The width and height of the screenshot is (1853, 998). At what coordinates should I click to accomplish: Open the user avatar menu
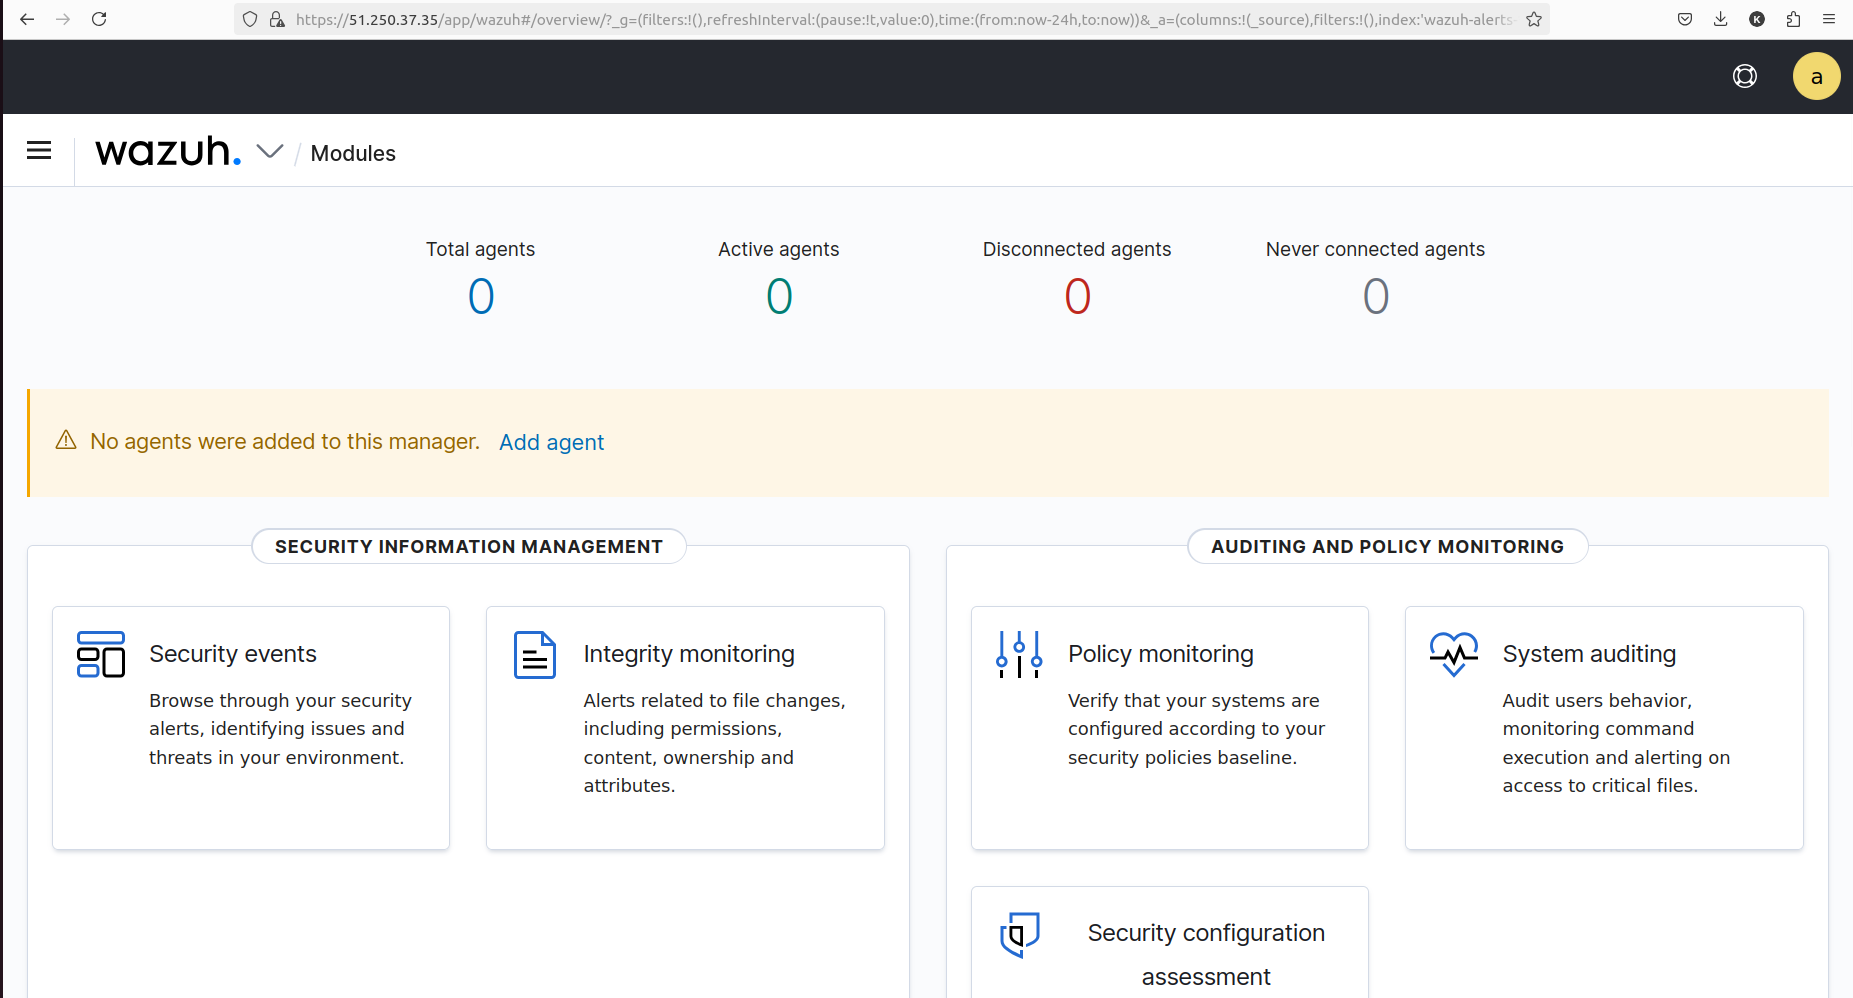click(x=1817, y=76)
